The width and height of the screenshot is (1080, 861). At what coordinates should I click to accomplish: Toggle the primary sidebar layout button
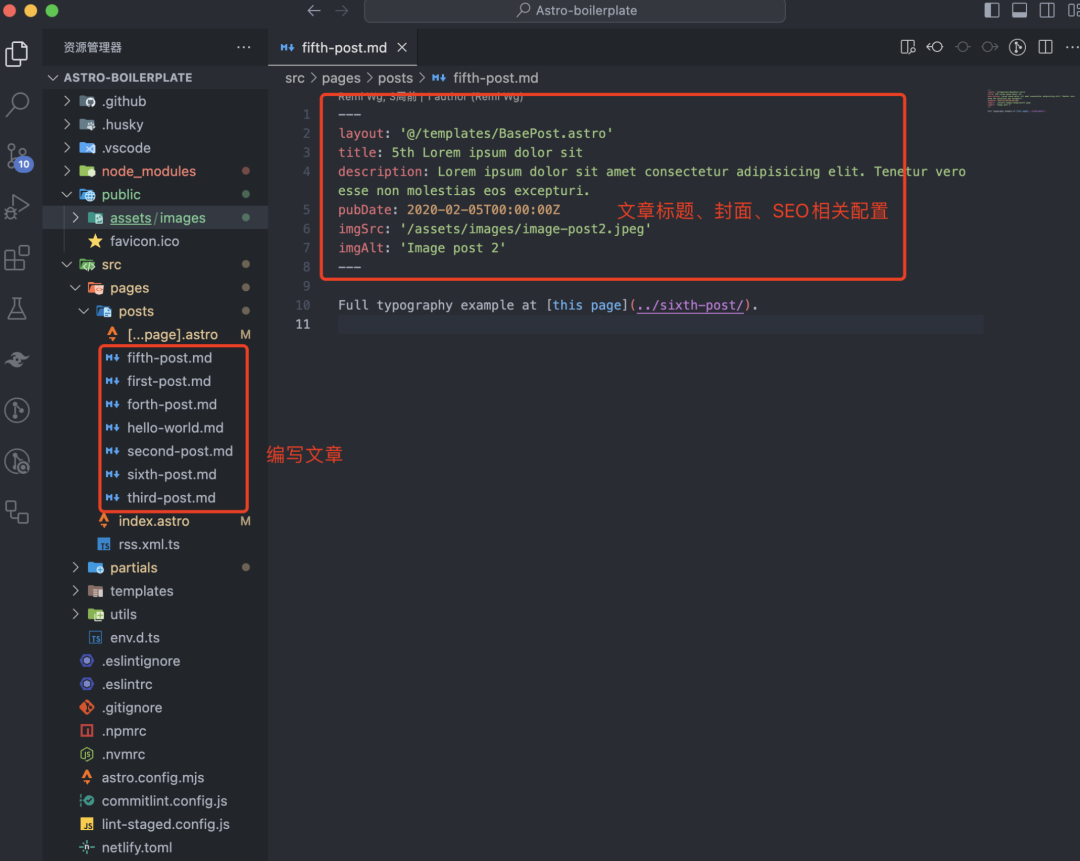pyautogui.click(x=992, y=11)
